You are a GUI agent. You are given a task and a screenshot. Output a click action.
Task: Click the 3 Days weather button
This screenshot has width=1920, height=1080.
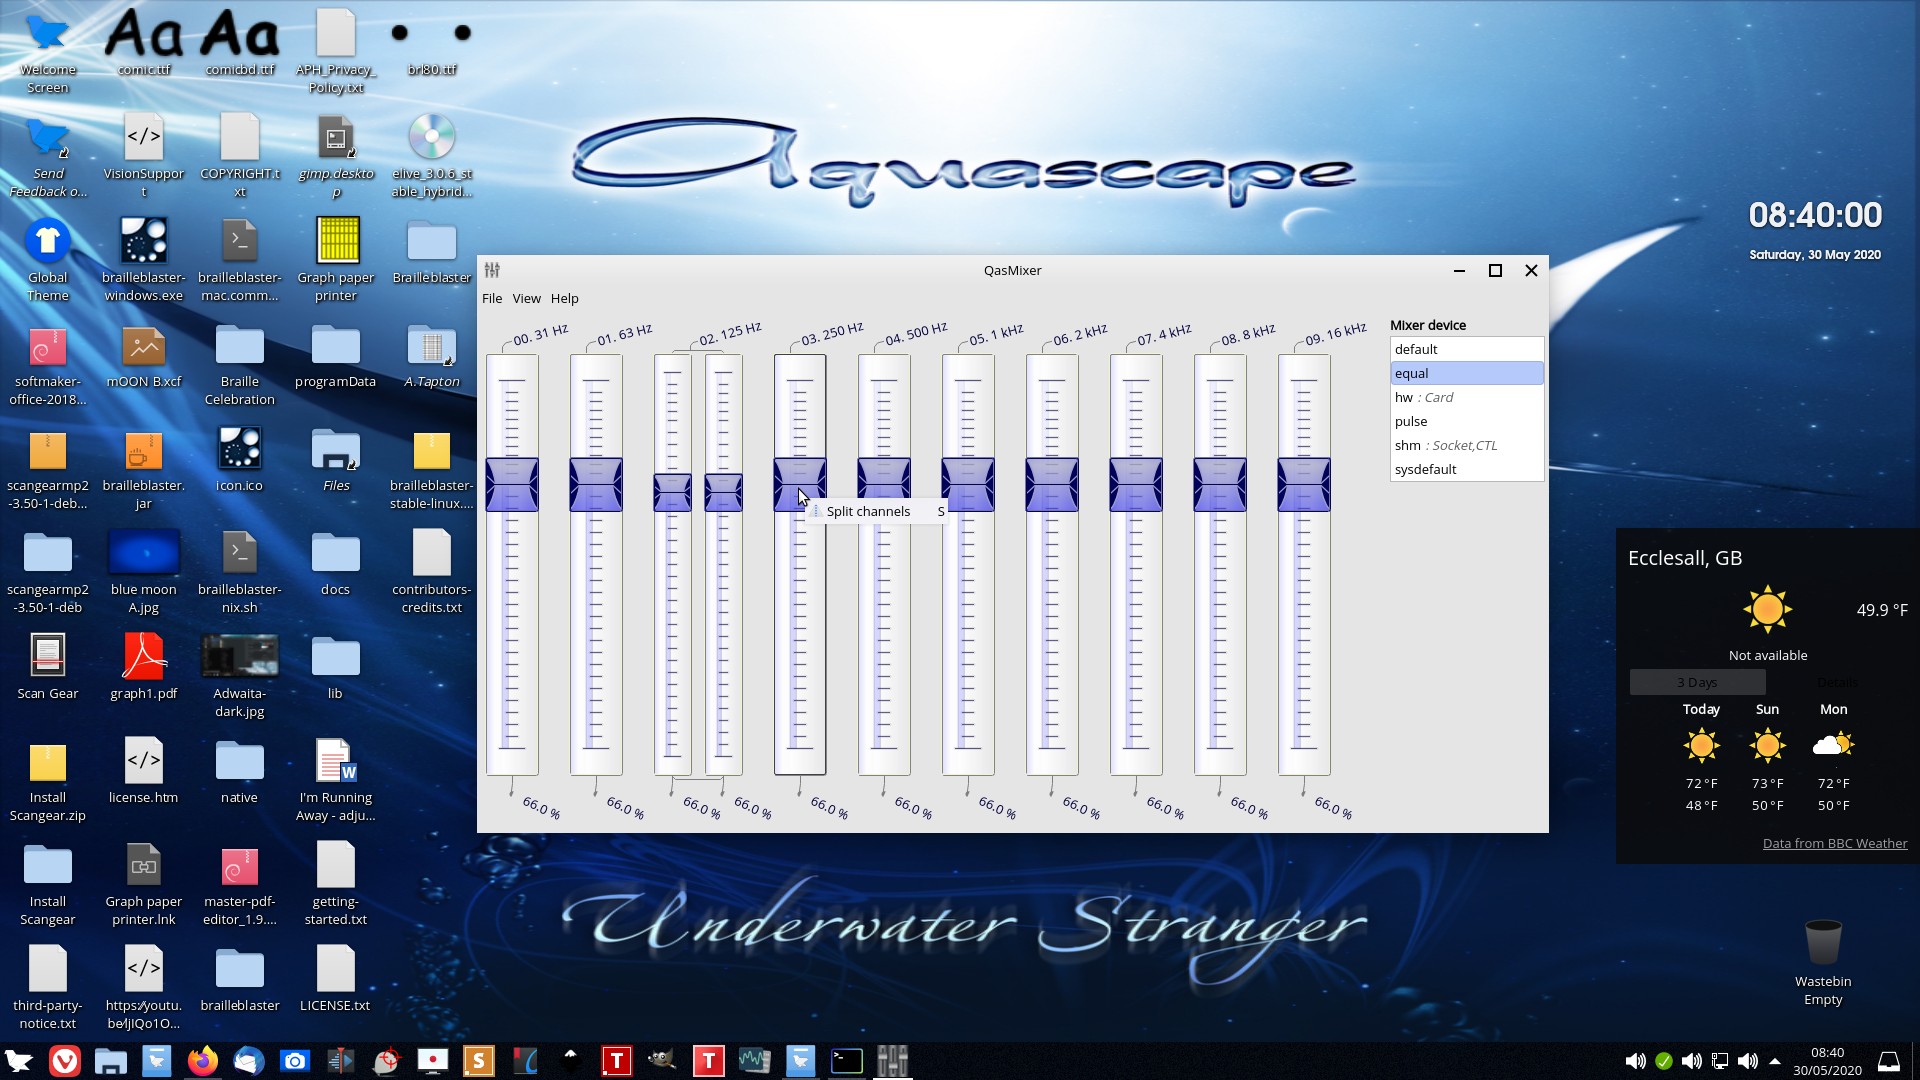tap(1697, 682)
